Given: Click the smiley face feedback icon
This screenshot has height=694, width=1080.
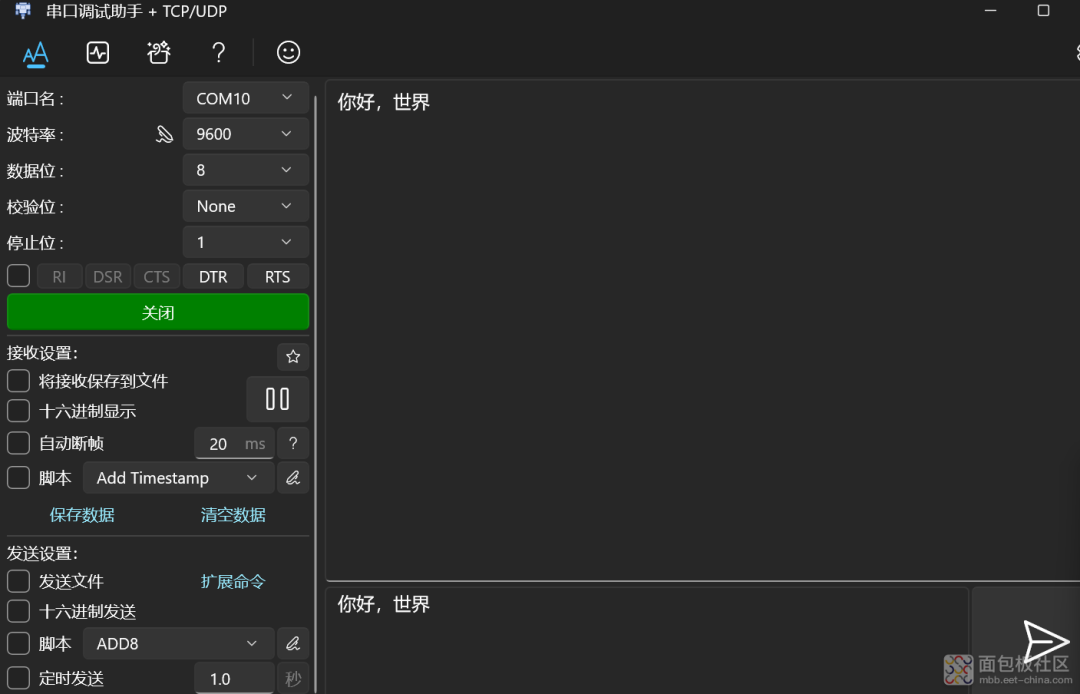Looking at the screenshot, I should (288, 52).
